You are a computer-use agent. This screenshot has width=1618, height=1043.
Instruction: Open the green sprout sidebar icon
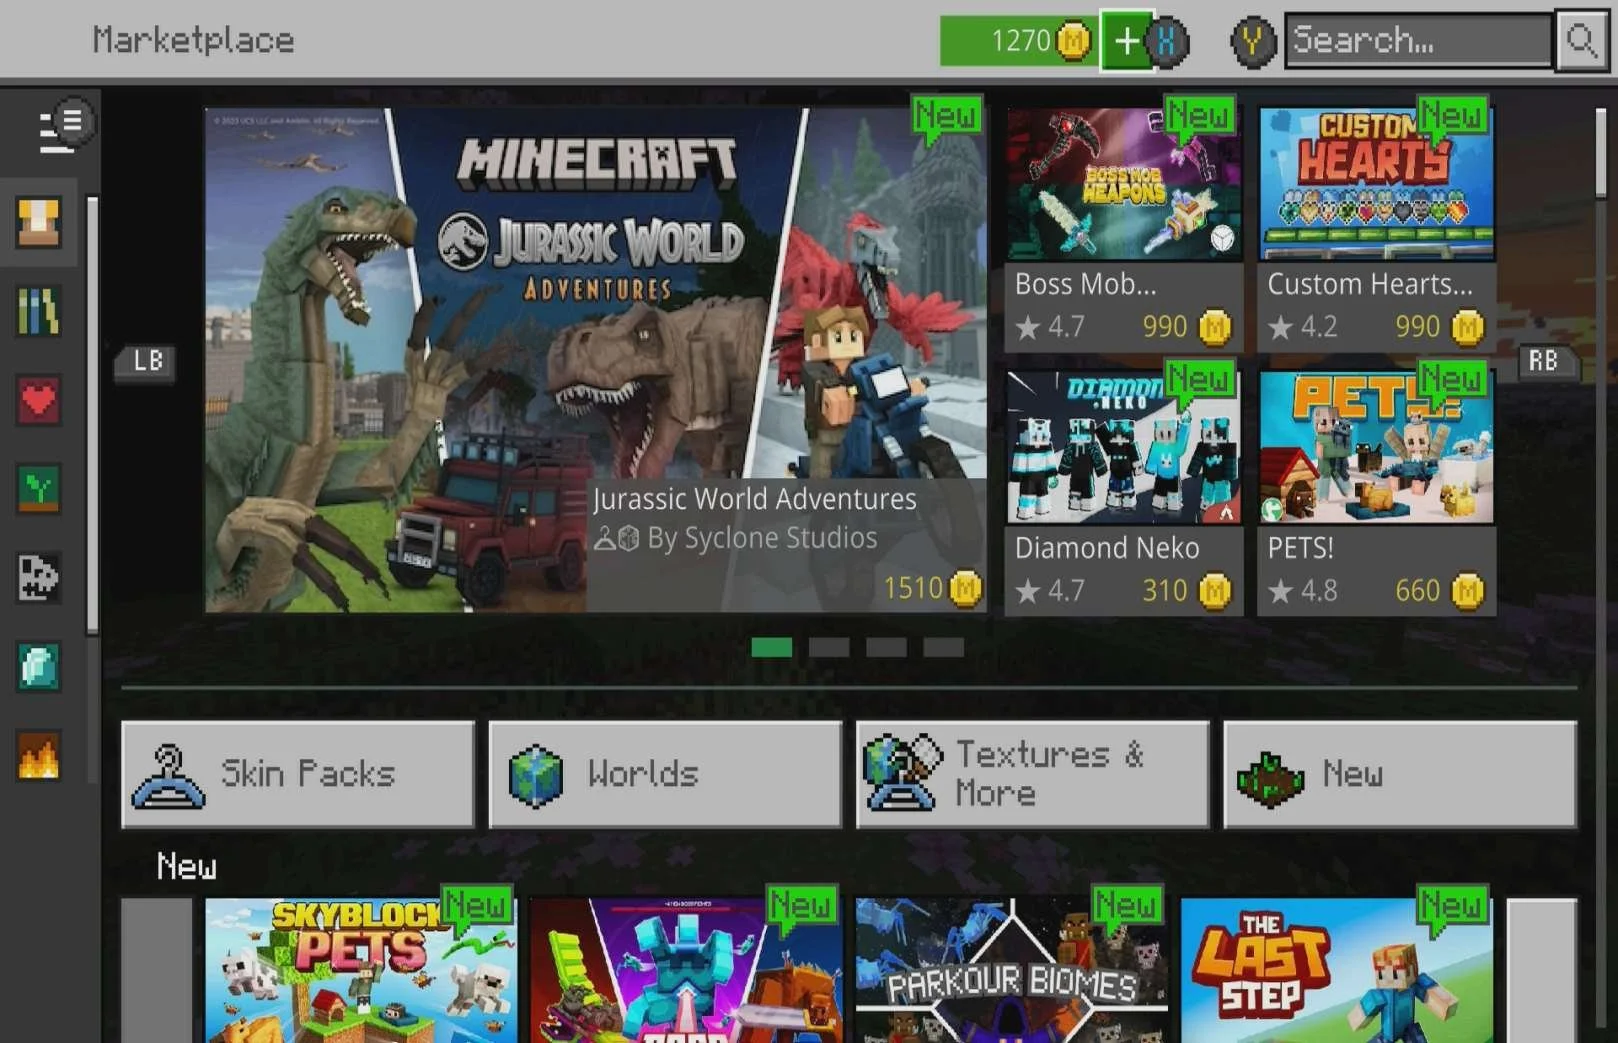click(x=39, y=488)
